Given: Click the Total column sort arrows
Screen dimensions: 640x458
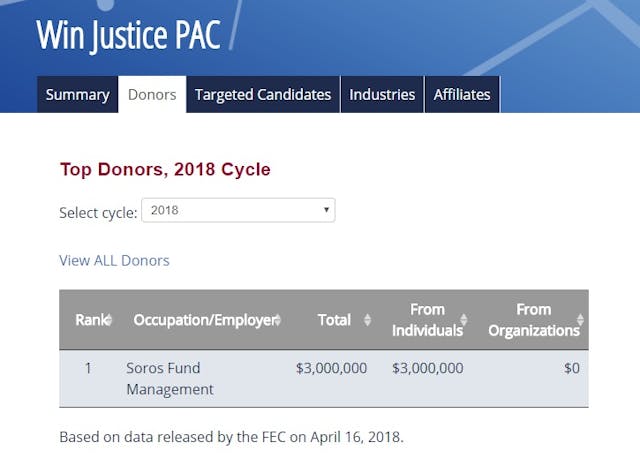Looking at the screenshot, I should point(367,320).
